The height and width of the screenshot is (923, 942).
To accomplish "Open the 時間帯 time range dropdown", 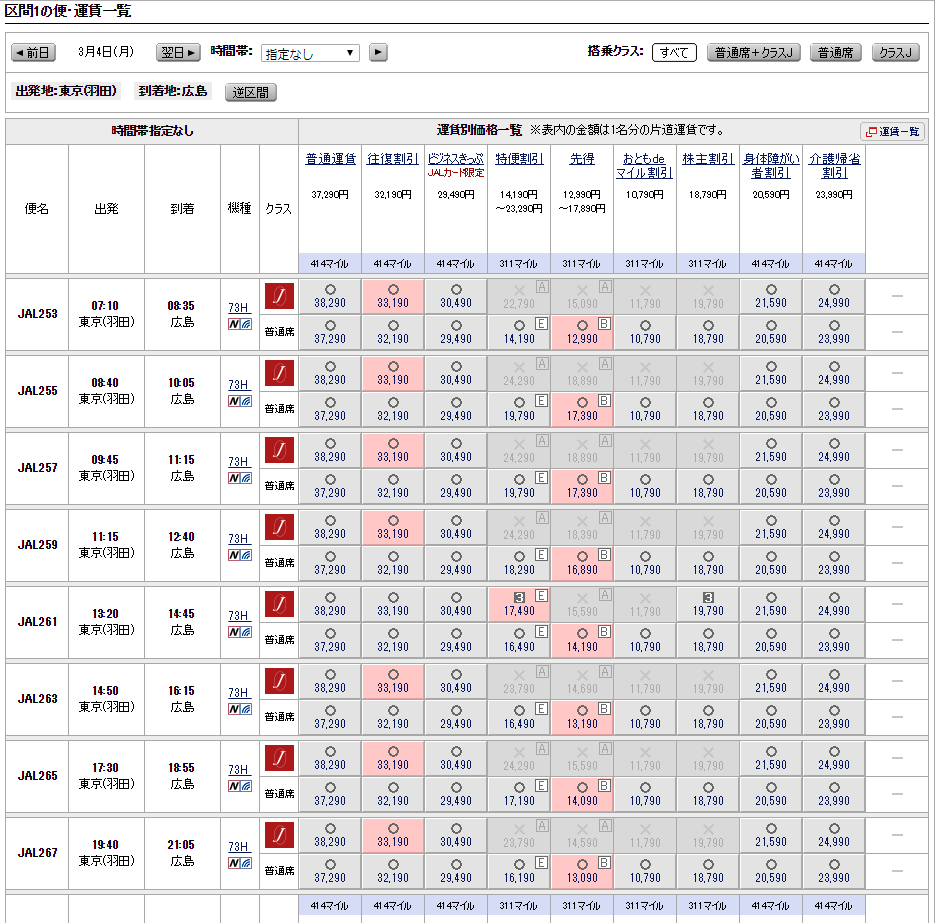I will click(310, 53).
